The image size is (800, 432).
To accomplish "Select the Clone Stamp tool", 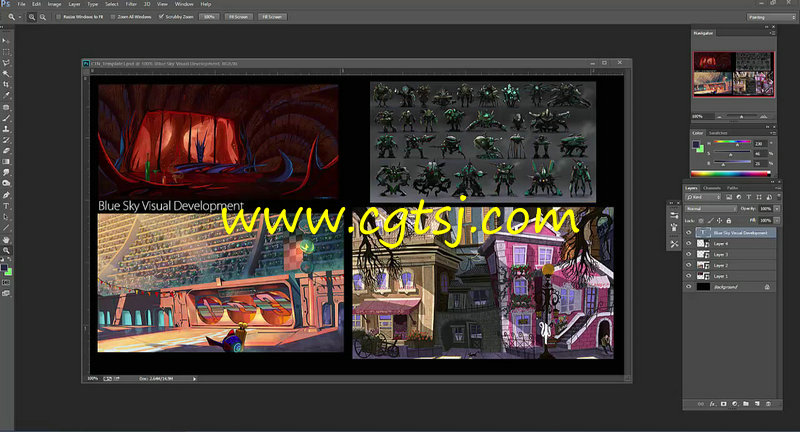I will click(x=6, y=129).
